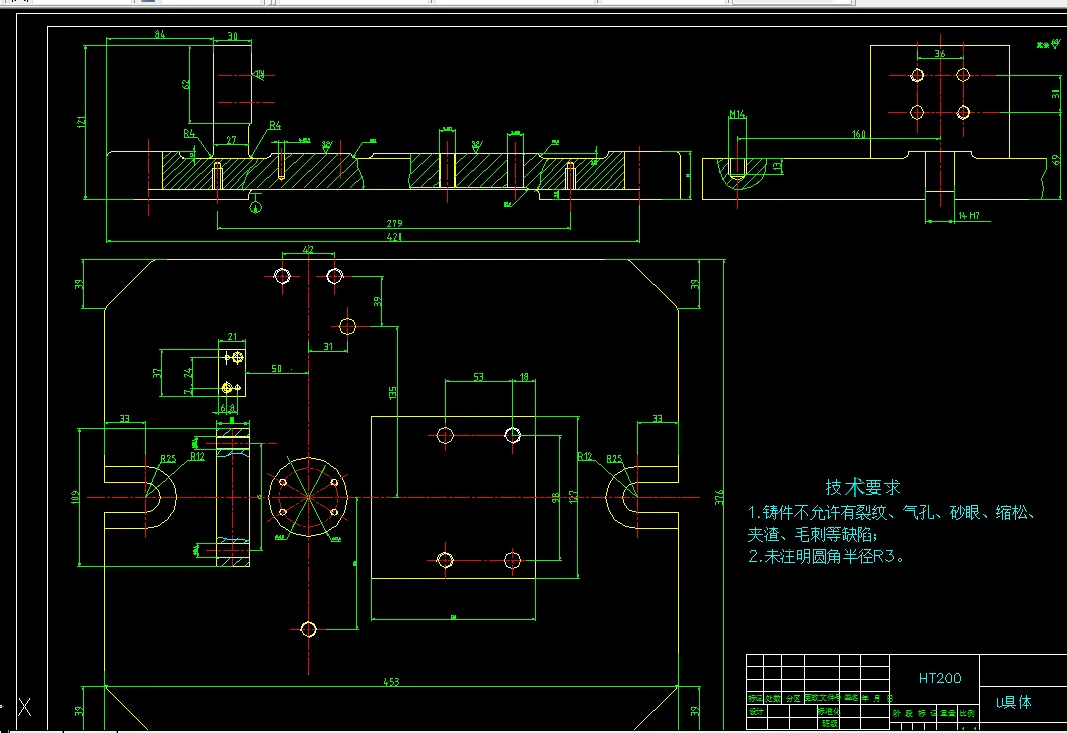
Task: Click the UCS axis marker at bottom left
Action: (x=24, y=706)
